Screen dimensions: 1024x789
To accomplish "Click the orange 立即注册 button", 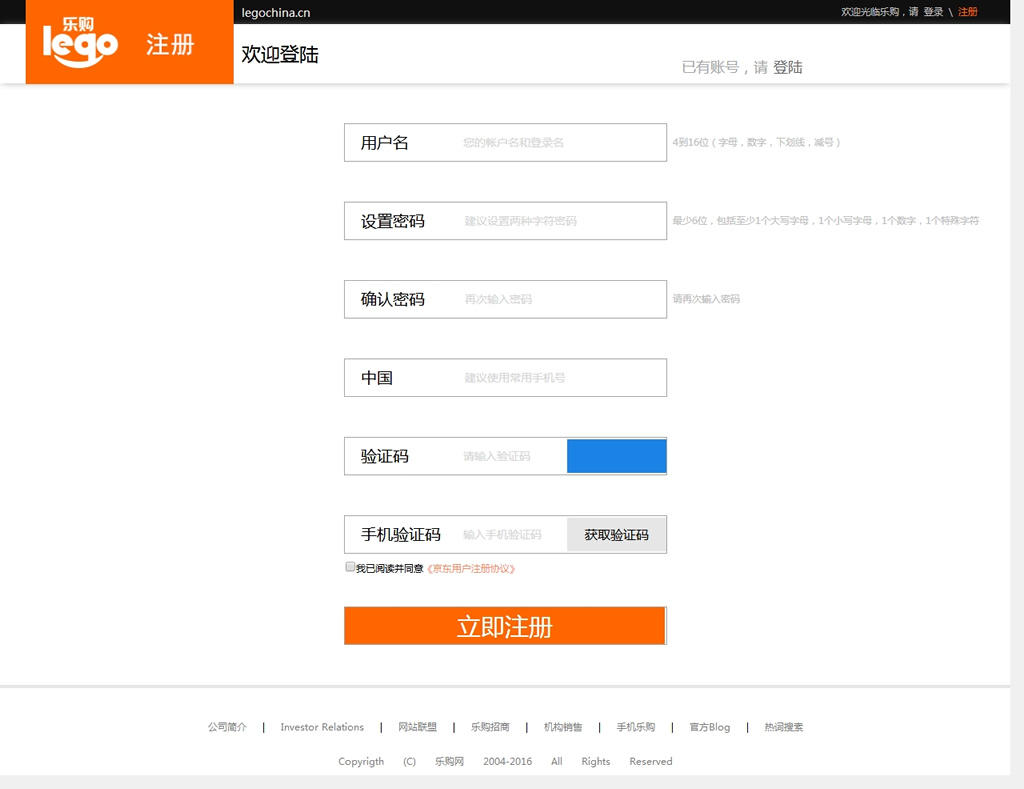I will tap(504, 626).
